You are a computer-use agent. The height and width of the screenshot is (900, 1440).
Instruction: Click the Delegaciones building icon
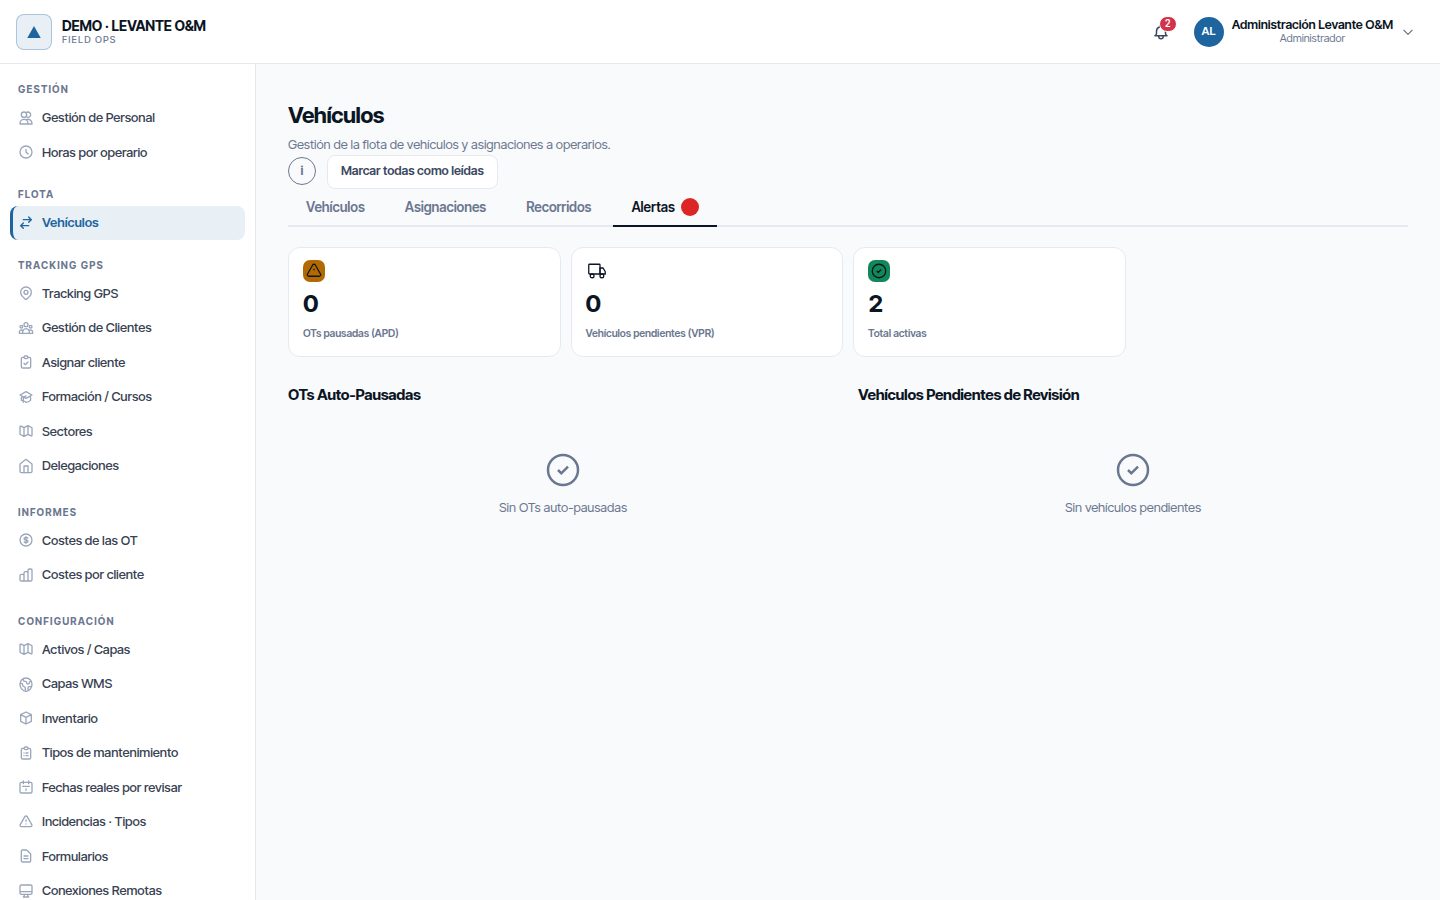pyautogui.click(x=26, y=466)
